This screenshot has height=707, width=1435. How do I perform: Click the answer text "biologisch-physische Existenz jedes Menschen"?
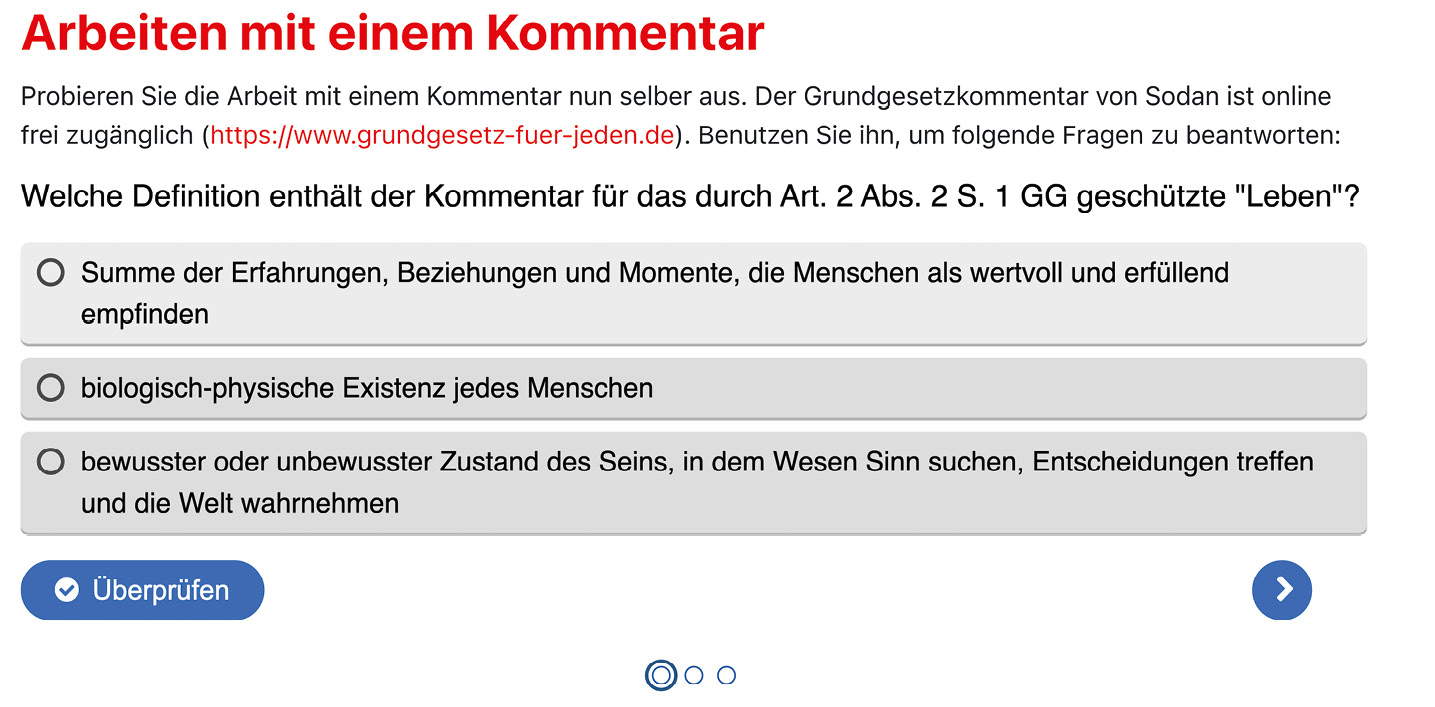coord(367,388)
